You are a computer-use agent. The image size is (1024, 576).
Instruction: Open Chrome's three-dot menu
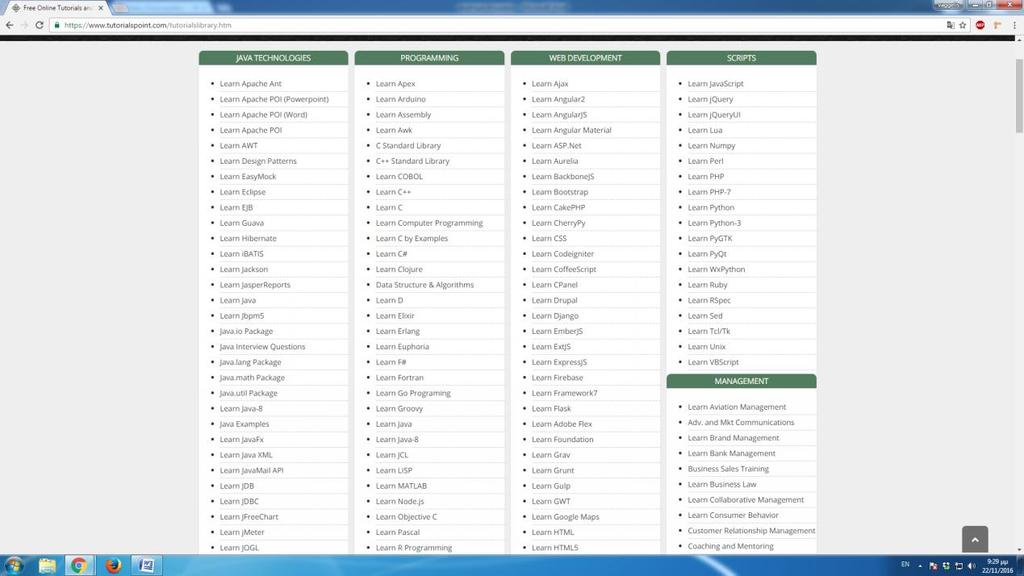click(1014, 25)
